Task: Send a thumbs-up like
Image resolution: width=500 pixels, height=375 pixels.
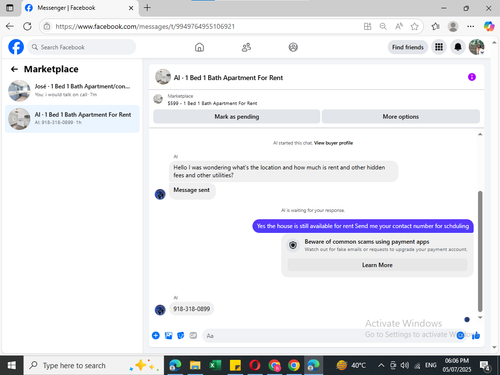Action: [476, 335]
